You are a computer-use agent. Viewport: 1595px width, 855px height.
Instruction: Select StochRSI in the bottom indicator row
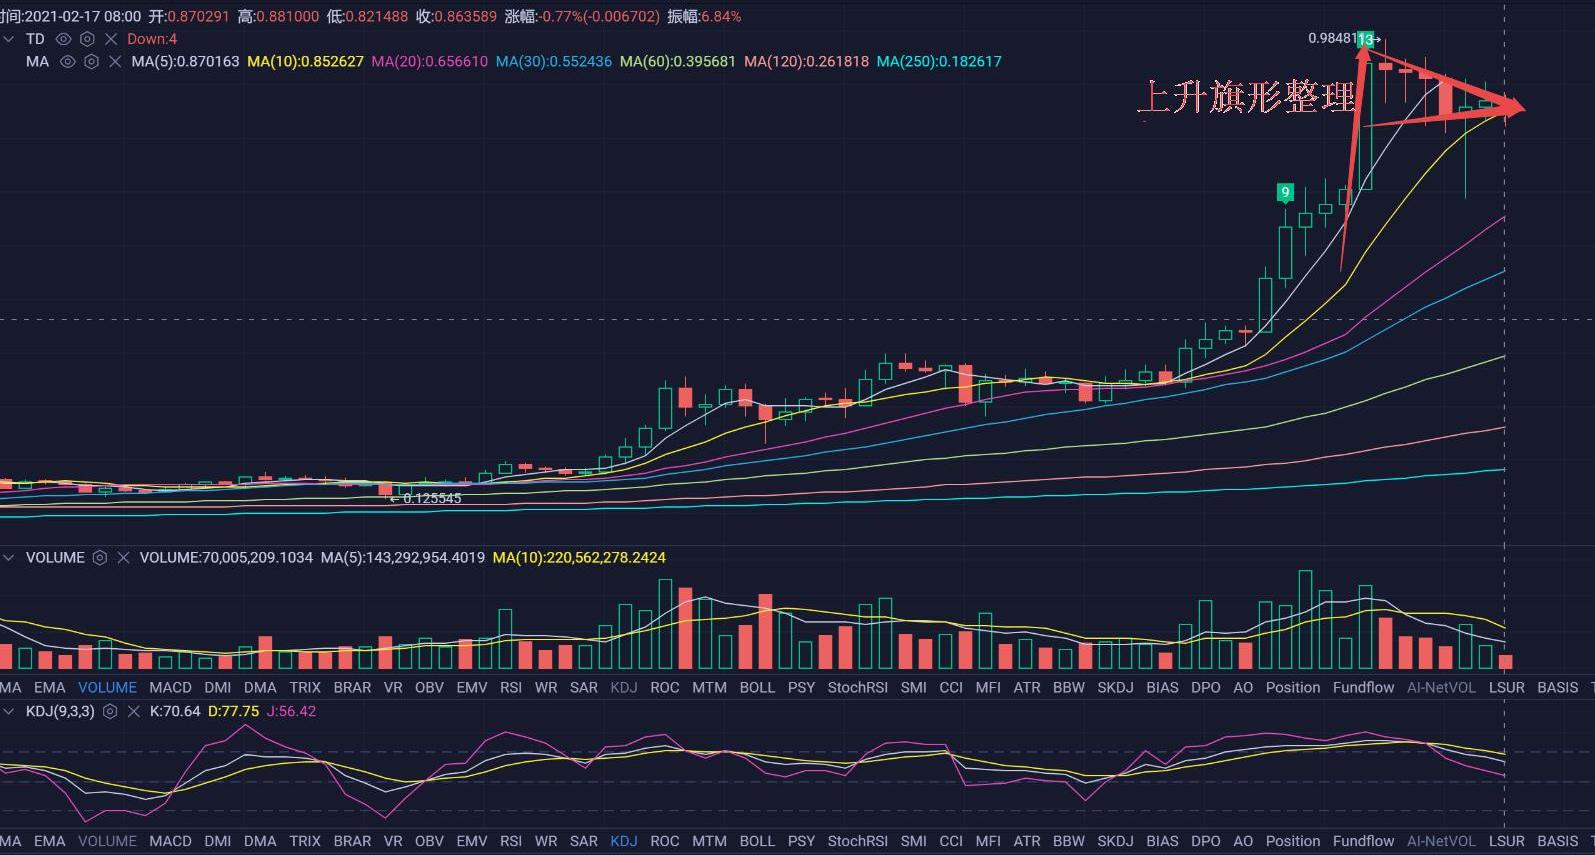coord(857,841)
